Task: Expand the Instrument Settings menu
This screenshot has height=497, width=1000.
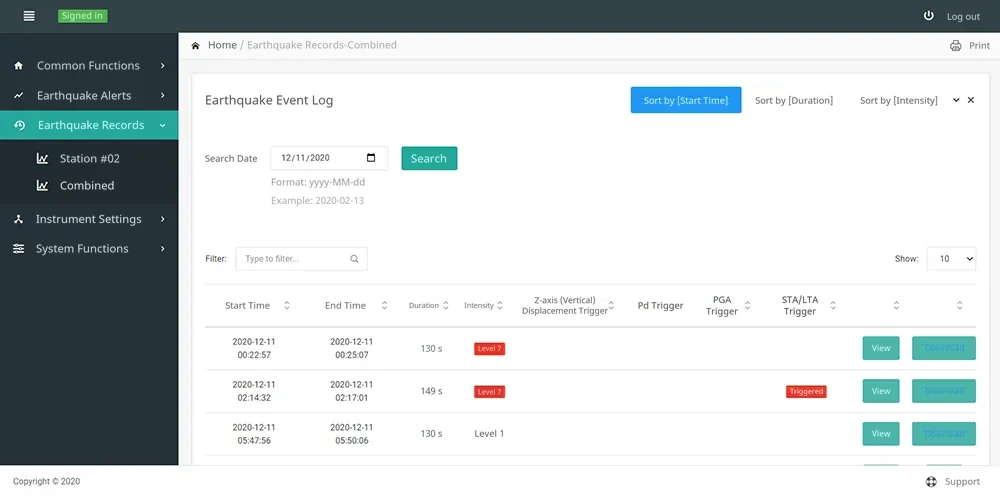Action: click(163, 219)
